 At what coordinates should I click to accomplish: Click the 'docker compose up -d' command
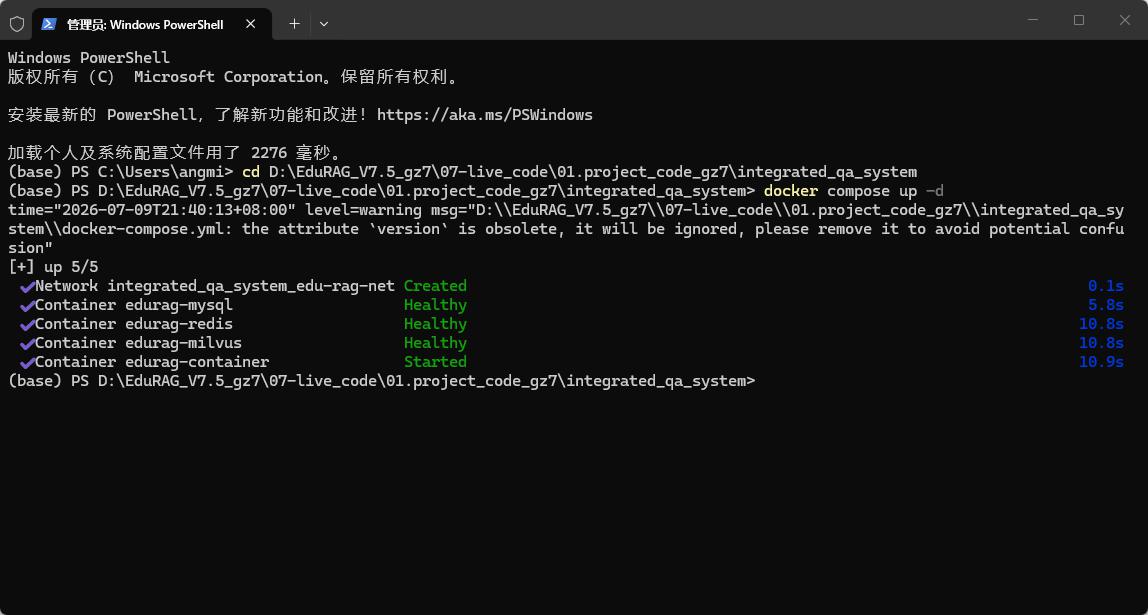tap(854, 191)
